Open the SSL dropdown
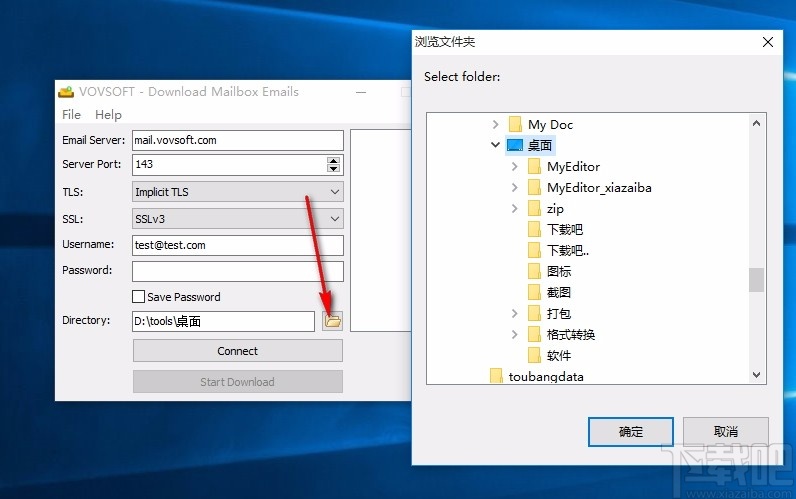The height and width of the screenshot is (499, 796). pyautogui.click(x=238, y=219)
